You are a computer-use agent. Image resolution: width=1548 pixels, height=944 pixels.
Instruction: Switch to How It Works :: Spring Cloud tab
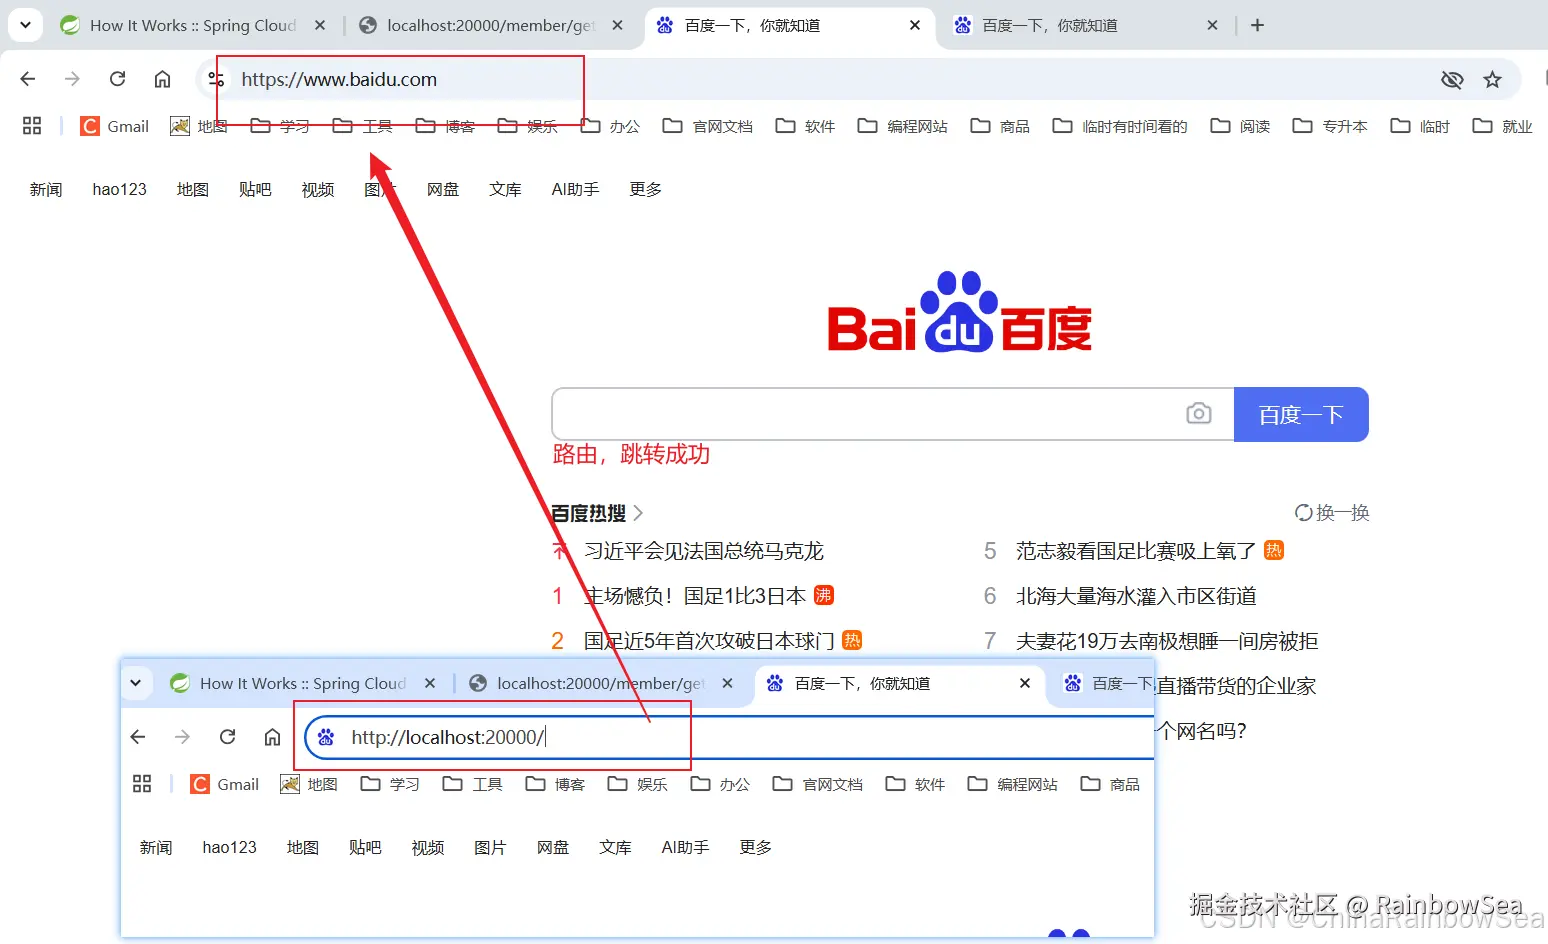tap(192, 25)
